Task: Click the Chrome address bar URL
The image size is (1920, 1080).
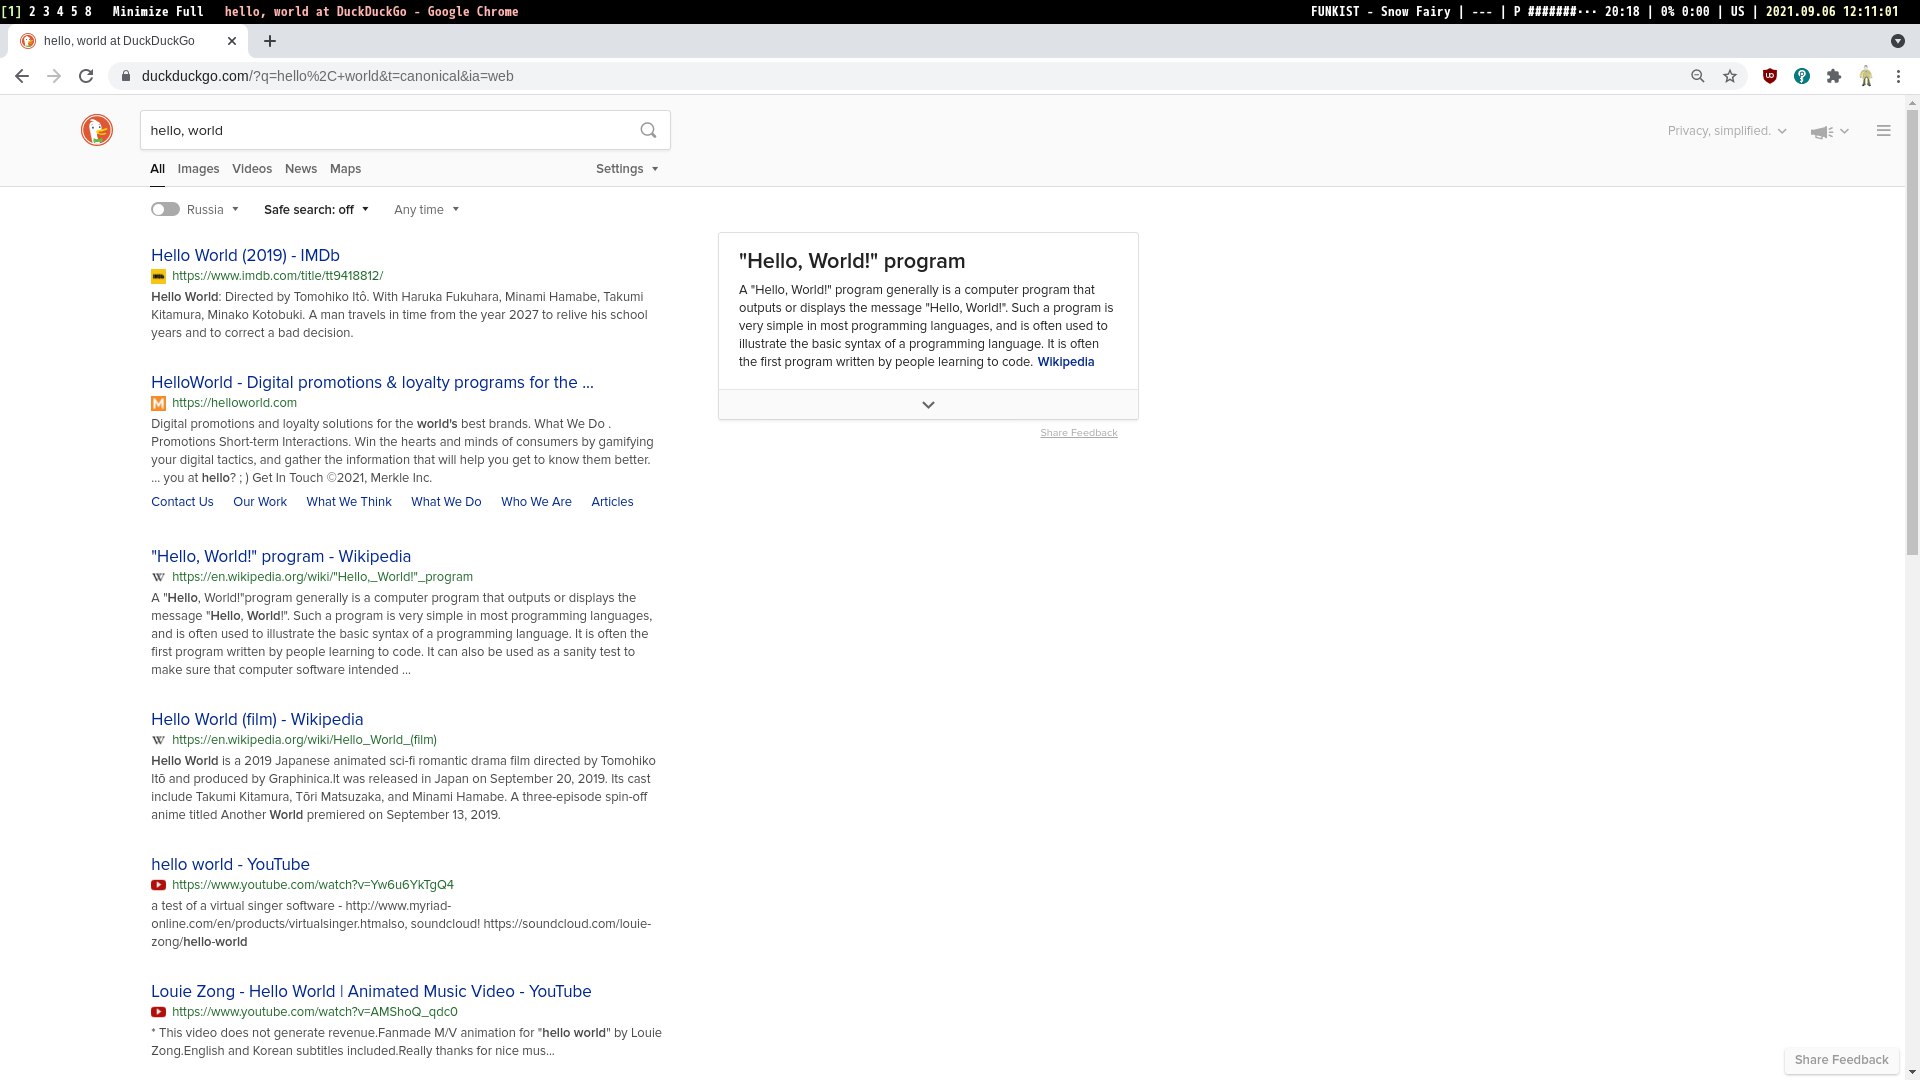Action: [328, 76]
